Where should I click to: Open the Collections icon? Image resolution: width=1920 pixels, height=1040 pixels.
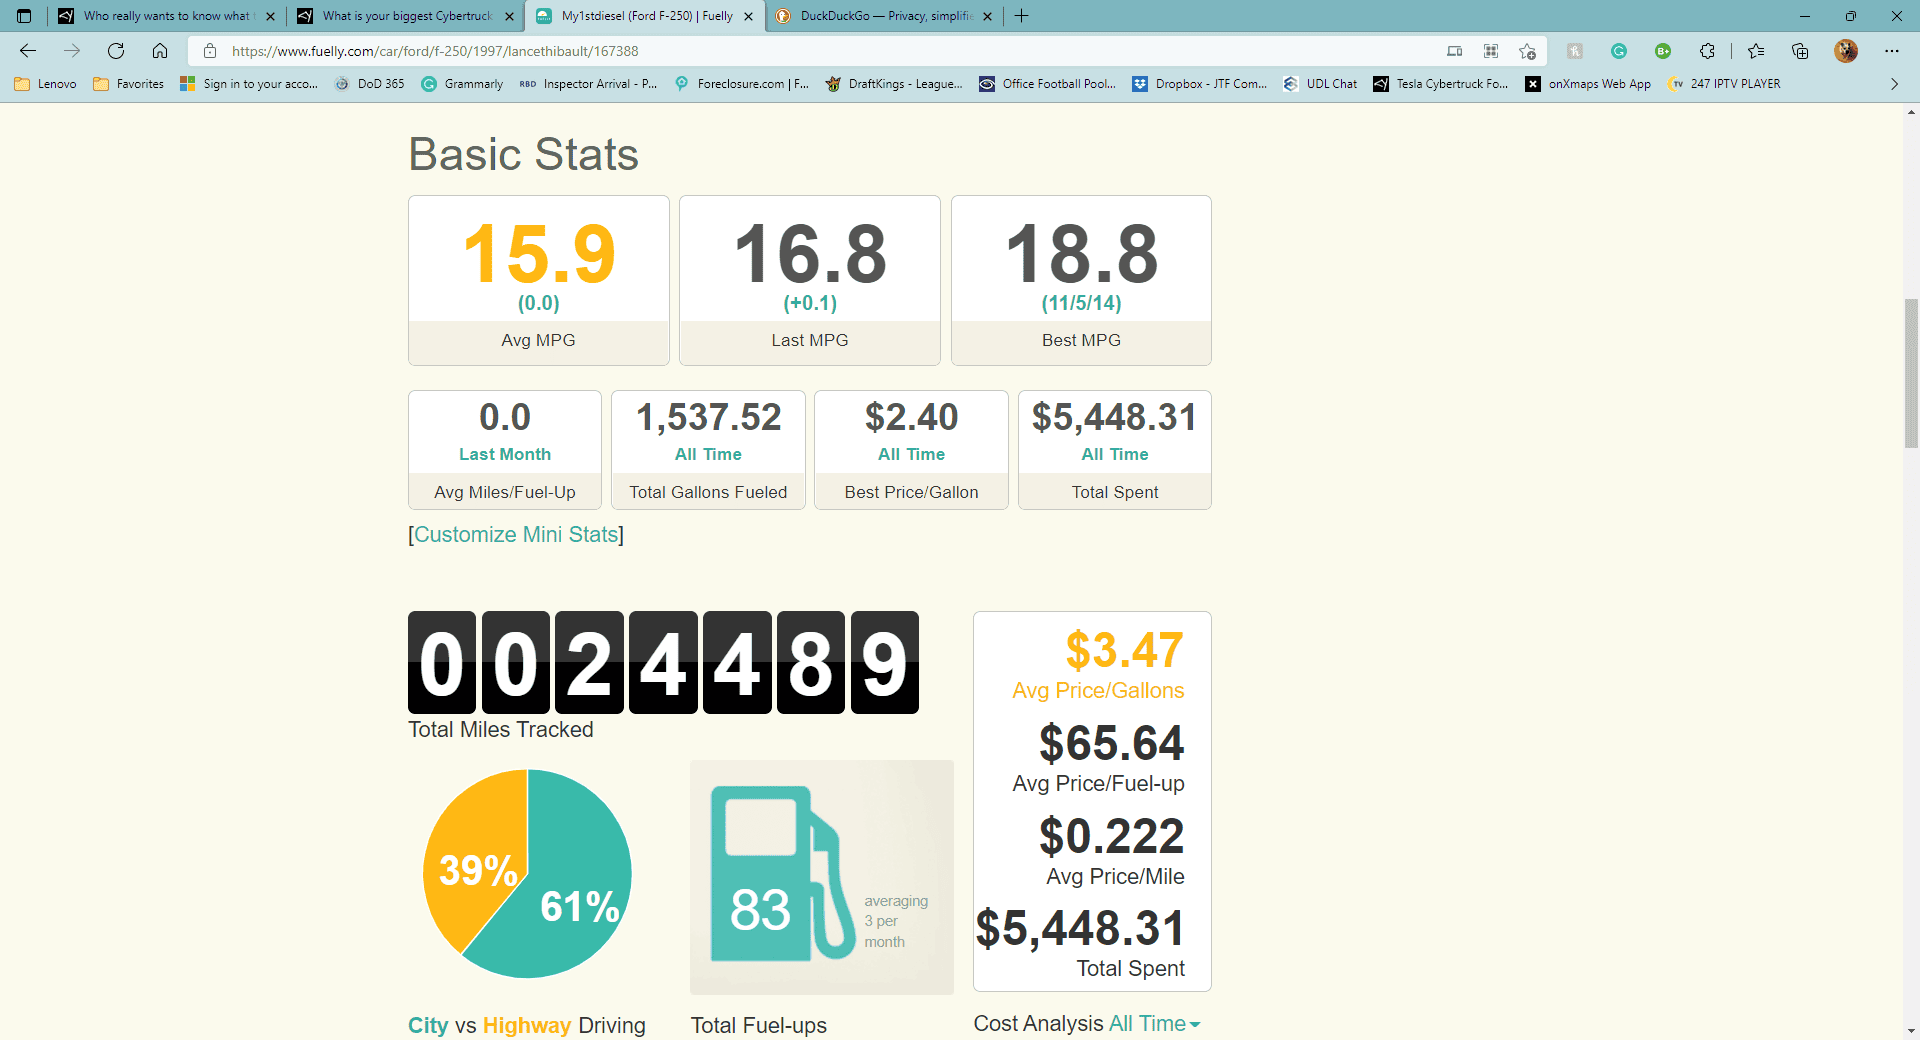tap(1800, 51)
